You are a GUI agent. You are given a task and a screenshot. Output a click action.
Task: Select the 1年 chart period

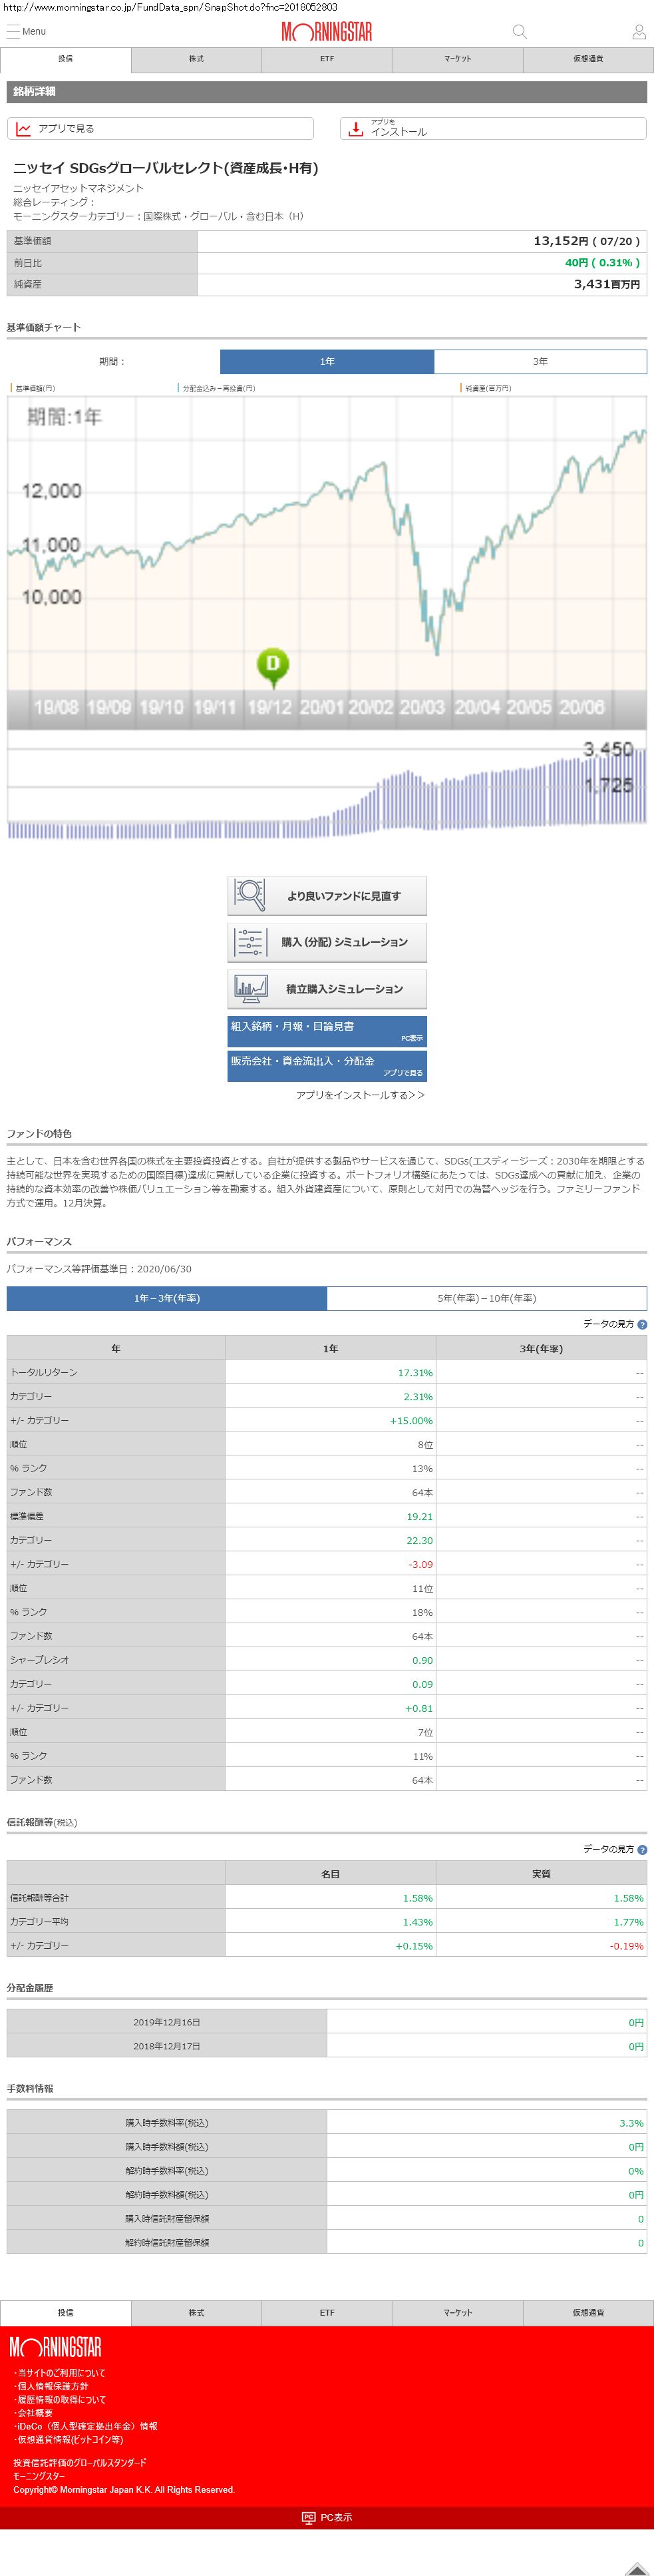(327, 361)
